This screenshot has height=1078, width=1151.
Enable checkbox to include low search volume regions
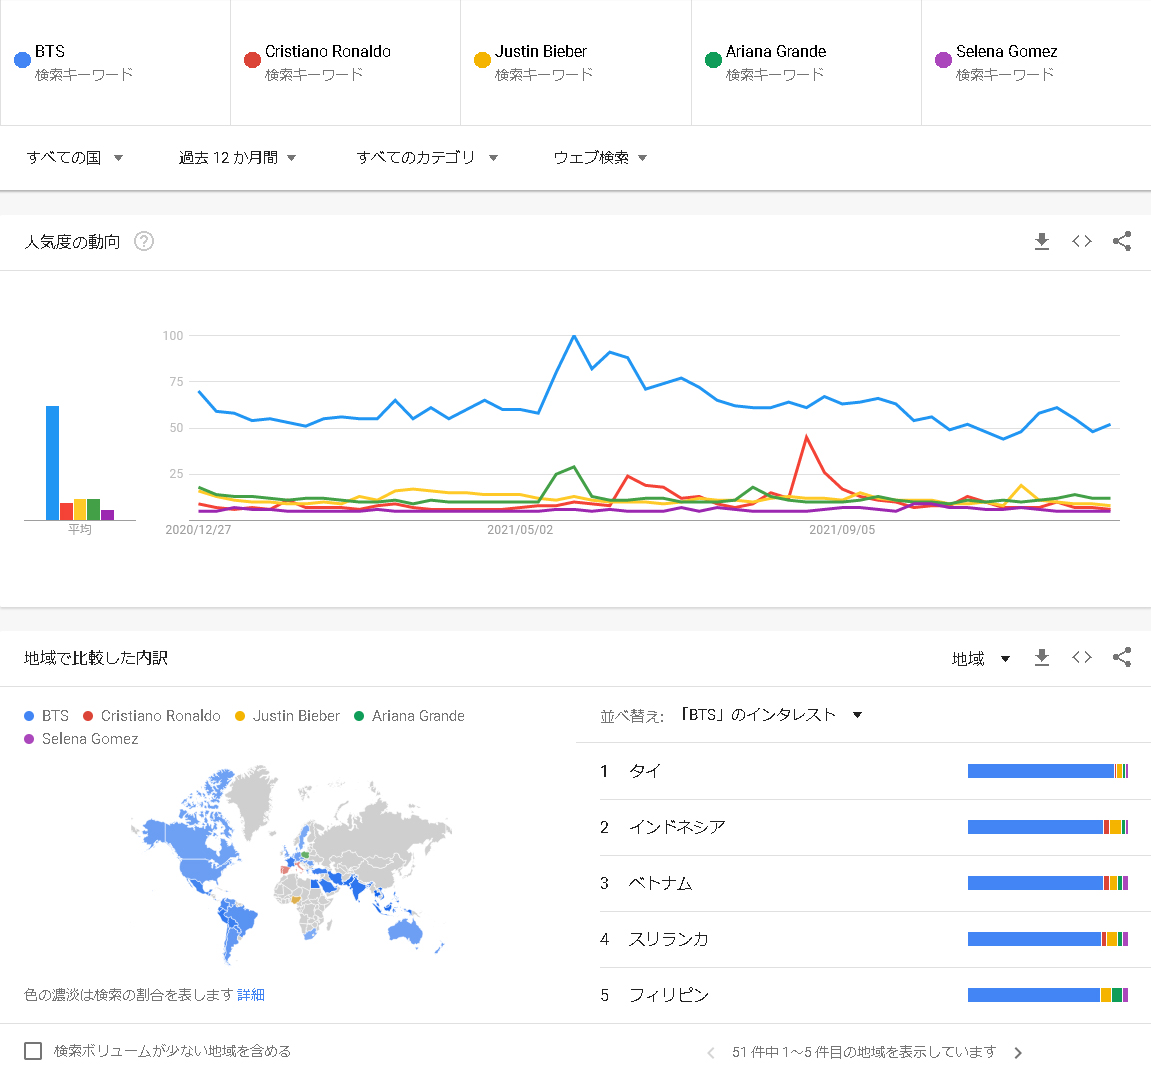33,1051
